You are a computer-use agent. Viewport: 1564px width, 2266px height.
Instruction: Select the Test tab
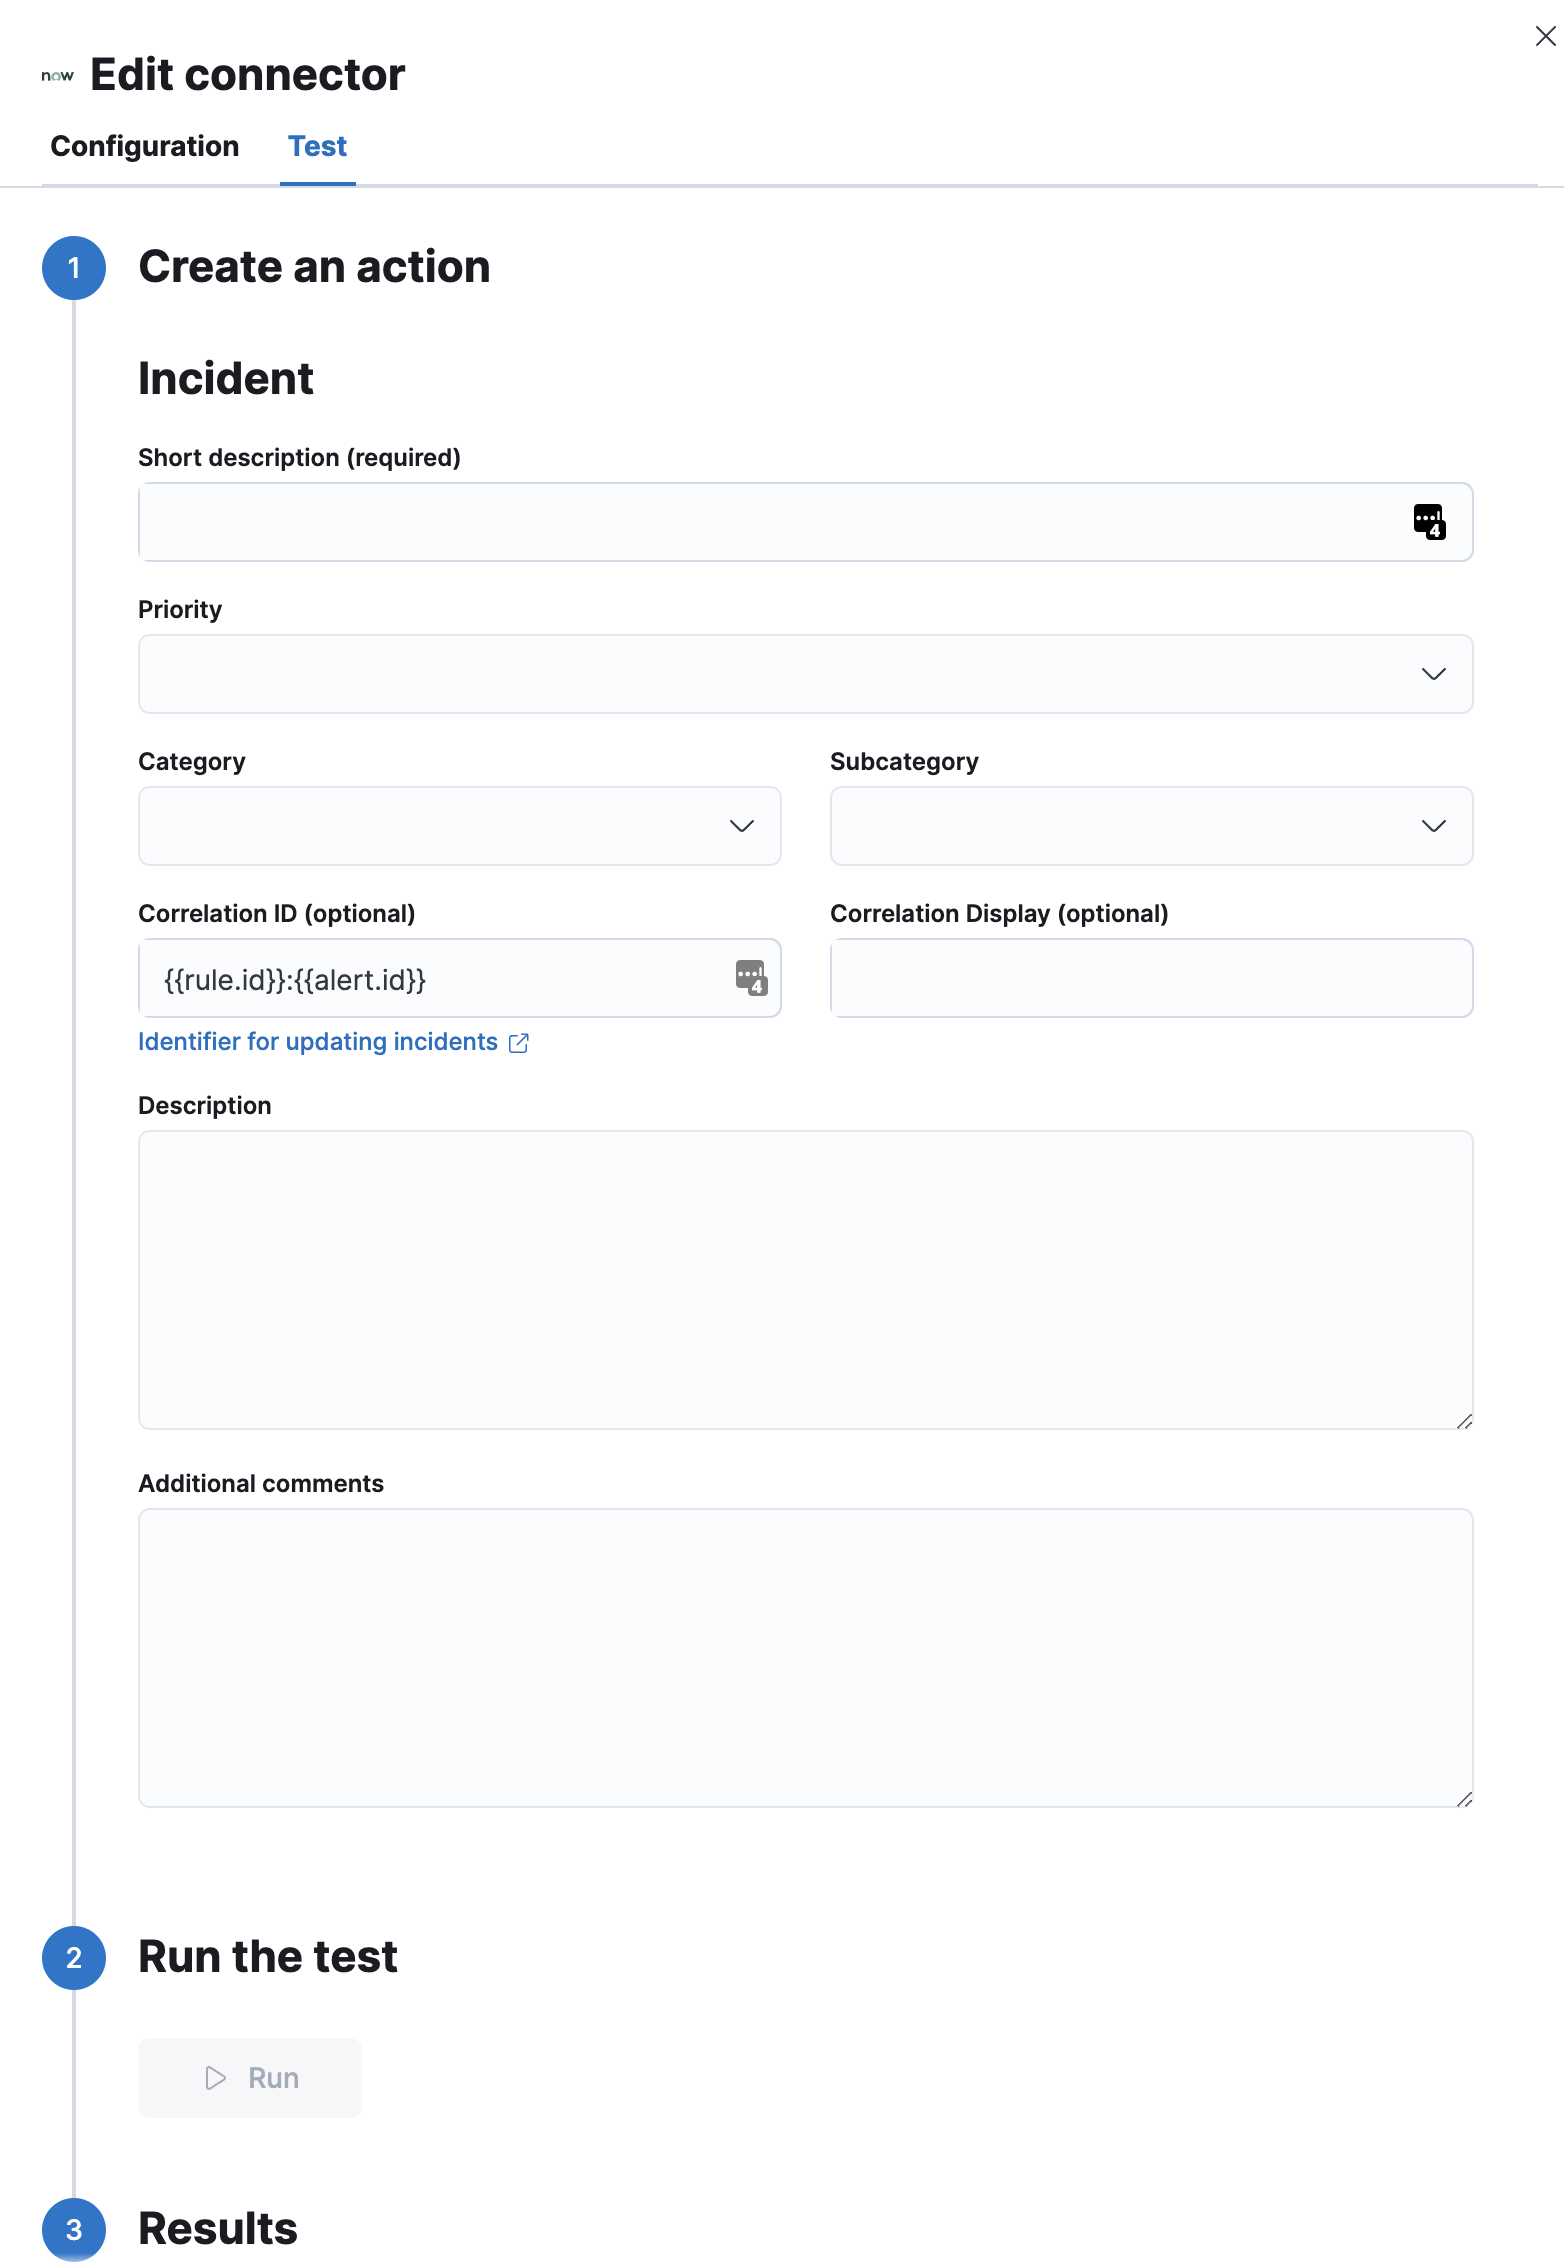coord(317,146)
